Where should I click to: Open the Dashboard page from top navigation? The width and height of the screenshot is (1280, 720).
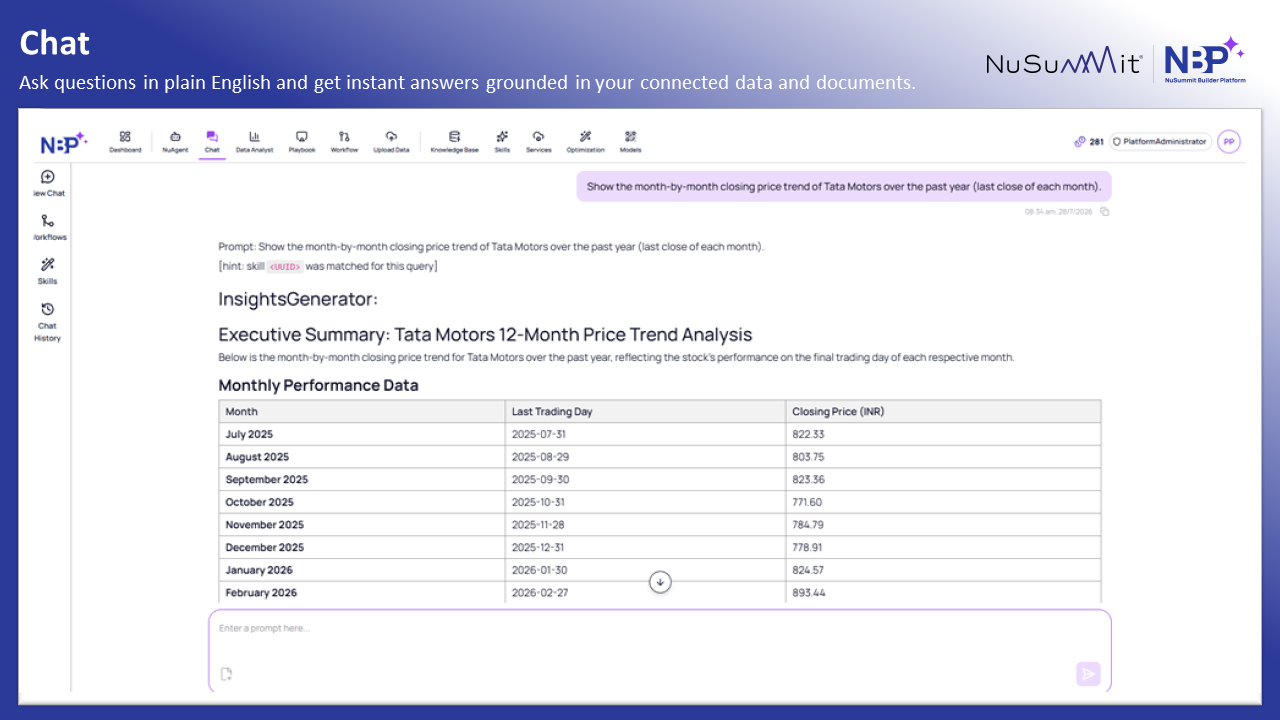[125, 141]
